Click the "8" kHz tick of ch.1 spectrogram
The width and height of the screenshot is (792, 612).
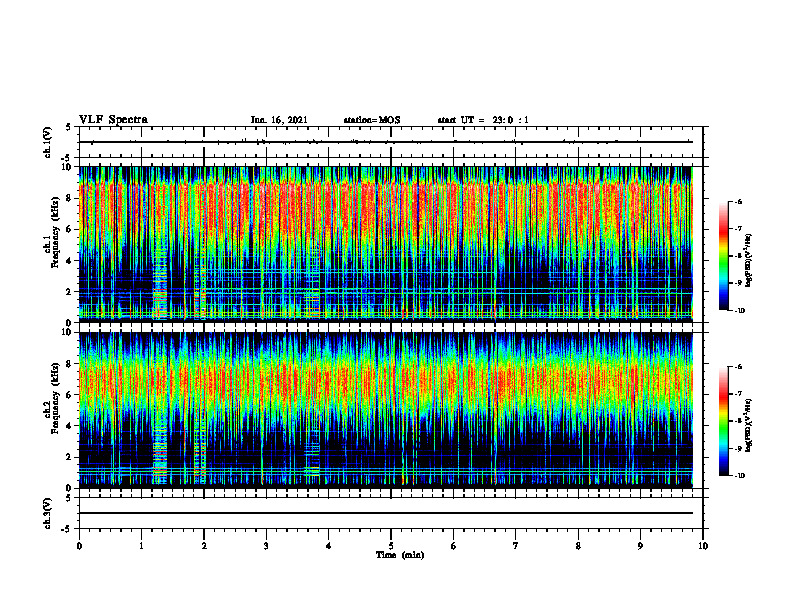pyautogui.click(x=70, y=198)
